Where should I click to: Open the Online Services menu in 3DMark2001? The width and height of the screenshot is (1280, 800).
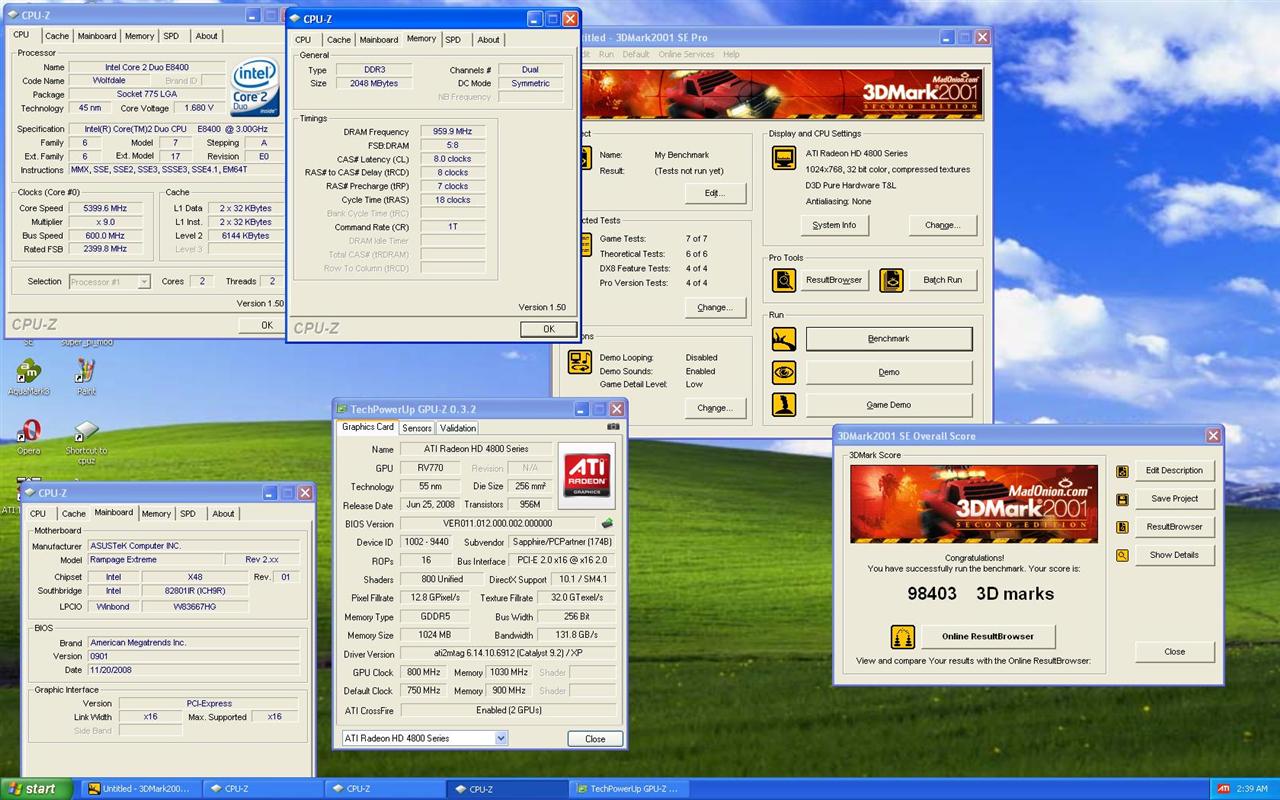click(686, 54)
